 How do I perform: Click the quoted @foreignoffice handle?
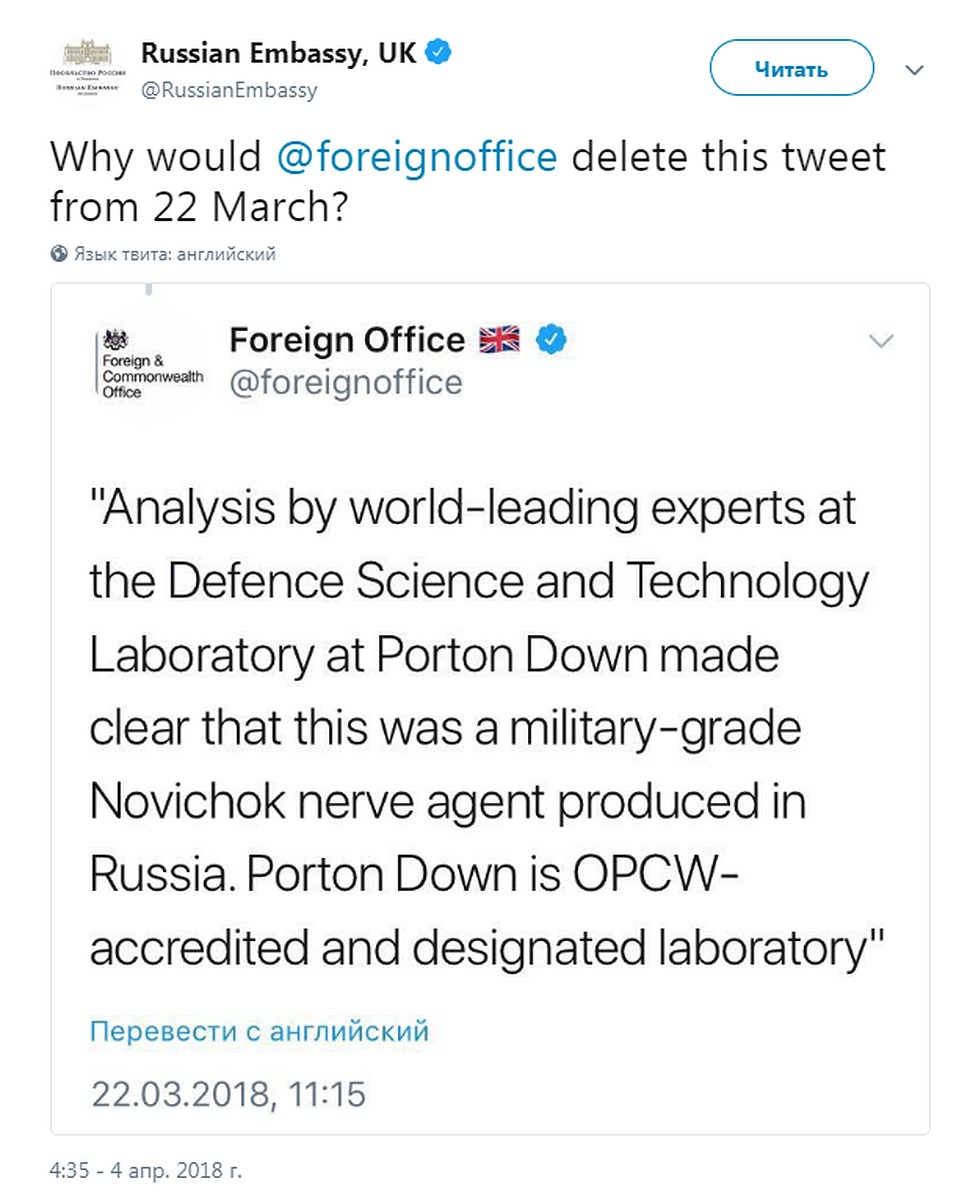346,382
